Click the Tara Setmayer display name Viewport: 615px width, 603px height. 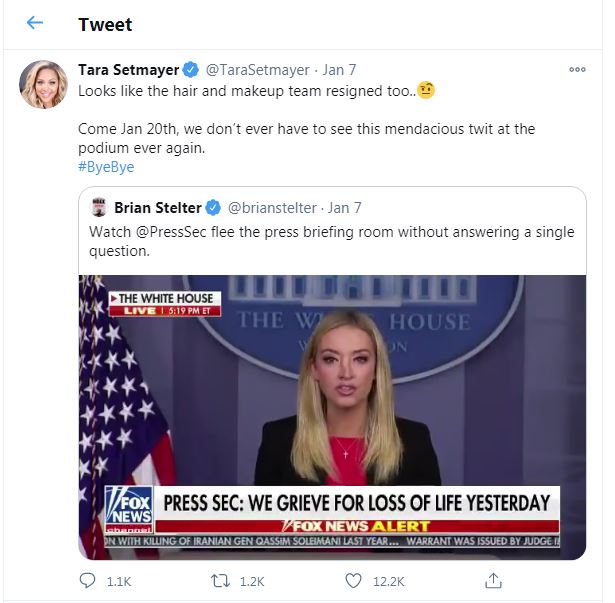coord(129,70)
